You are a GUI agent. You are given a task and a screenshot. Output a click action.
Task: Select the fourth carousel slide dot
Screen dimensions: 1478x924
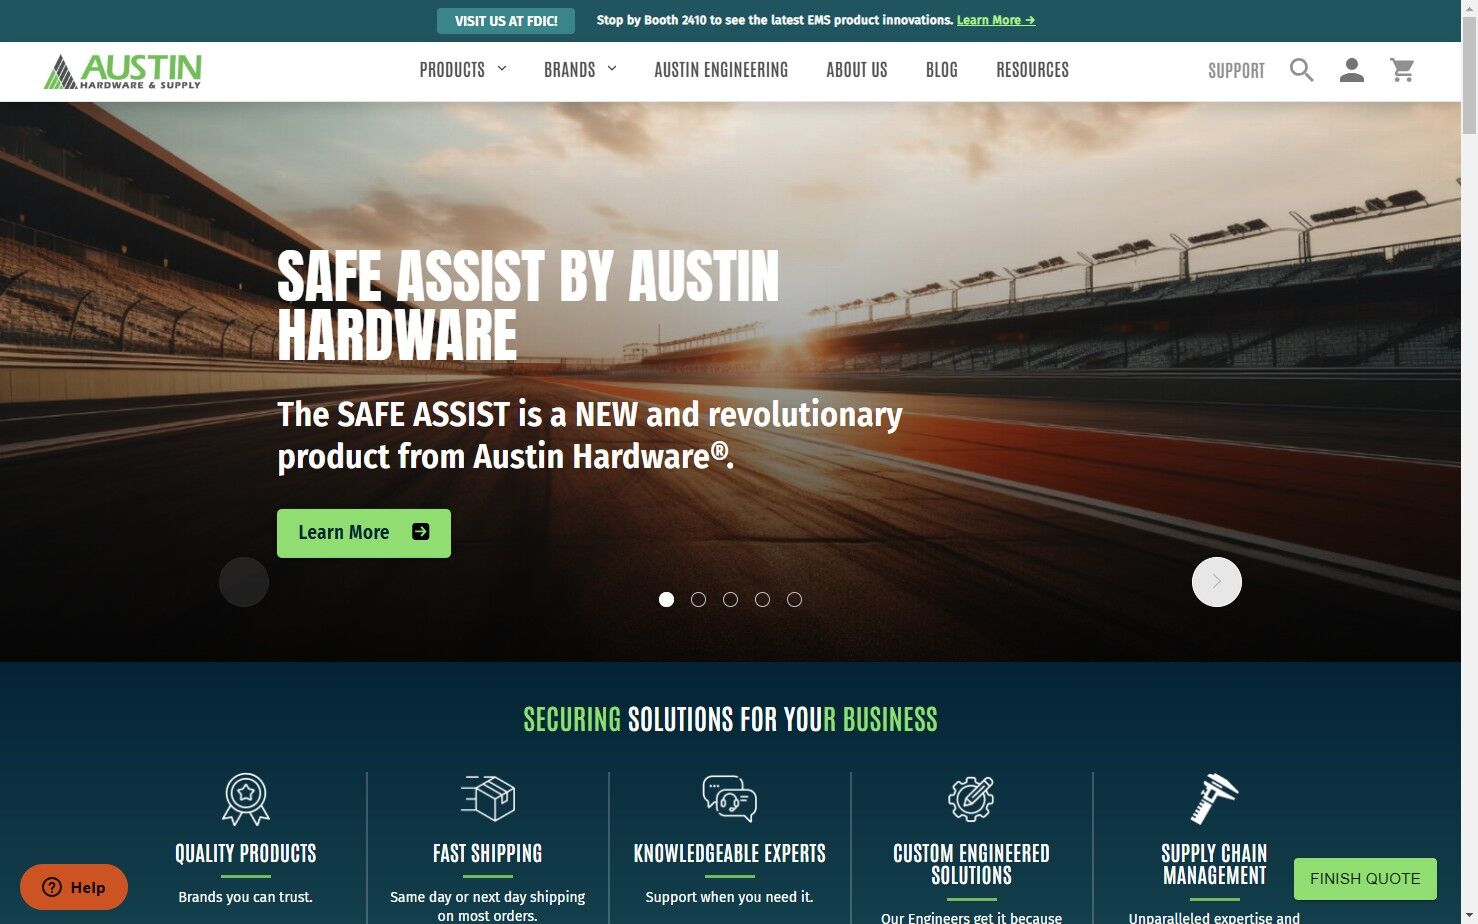point(763,600)
